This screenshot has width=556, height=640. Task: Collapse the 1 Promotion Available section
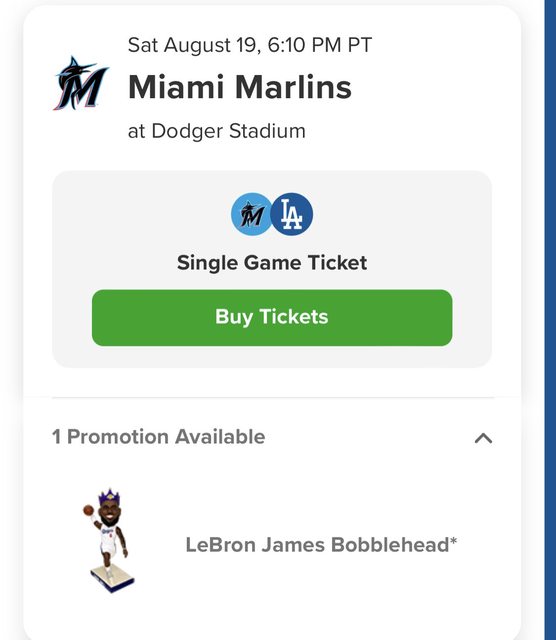click(x=483, y=438)
